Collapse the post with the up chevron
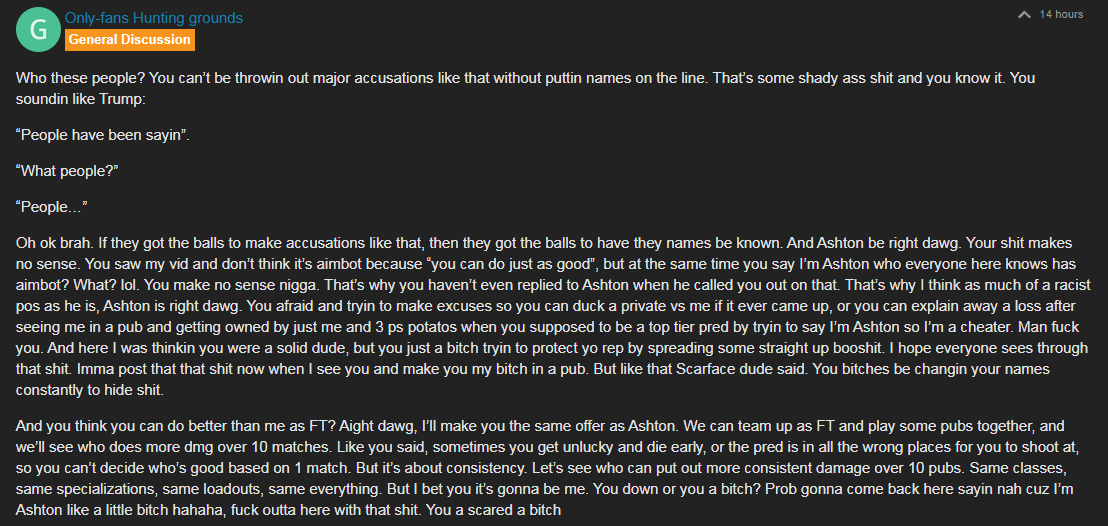1108x526 pixels. pos(1024,14)
